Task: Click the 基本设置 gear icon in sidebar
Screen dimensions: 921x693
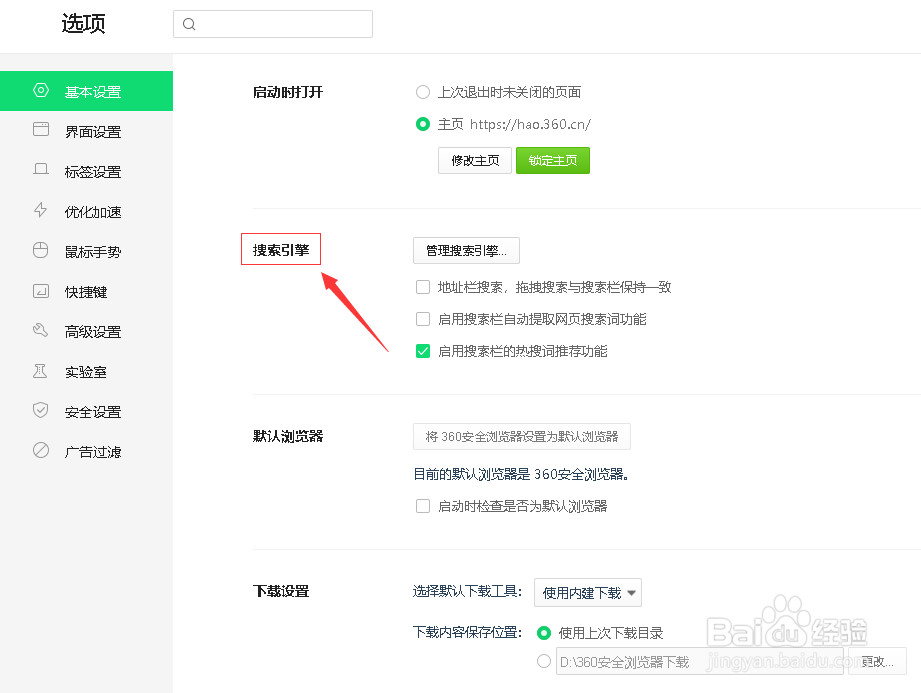Action: click(41, 90)
